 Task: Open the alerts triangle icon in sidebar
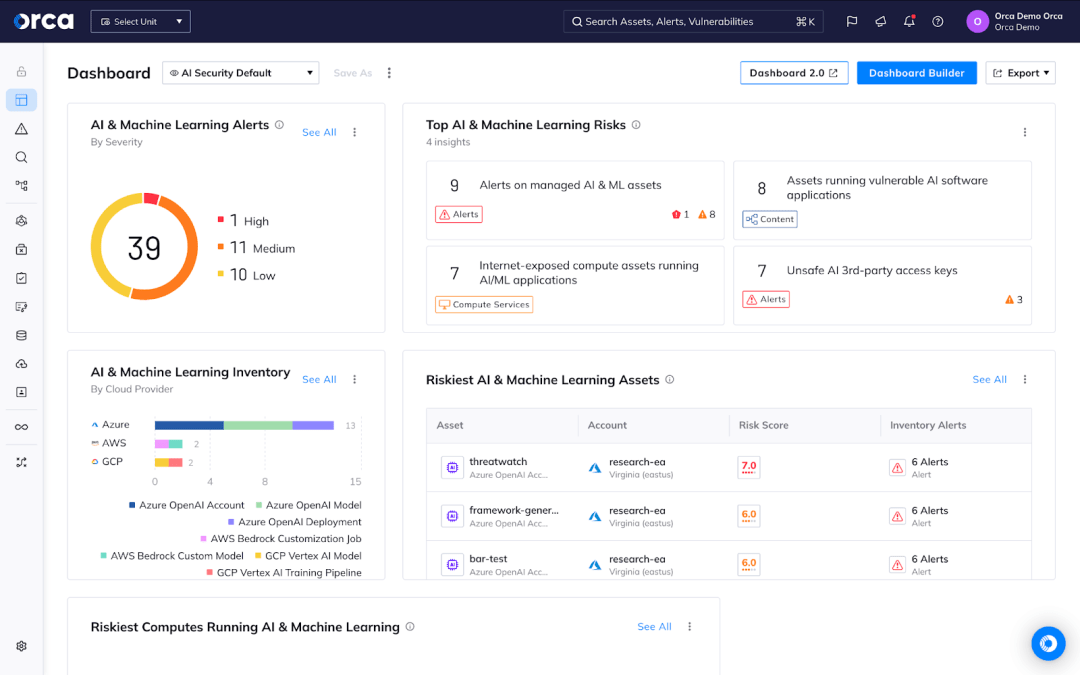tap(21, 129)
